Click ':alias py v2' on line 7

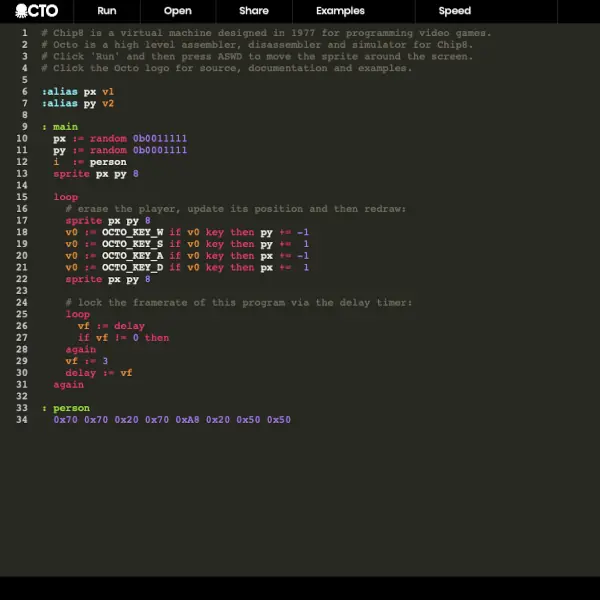(78, 103)
